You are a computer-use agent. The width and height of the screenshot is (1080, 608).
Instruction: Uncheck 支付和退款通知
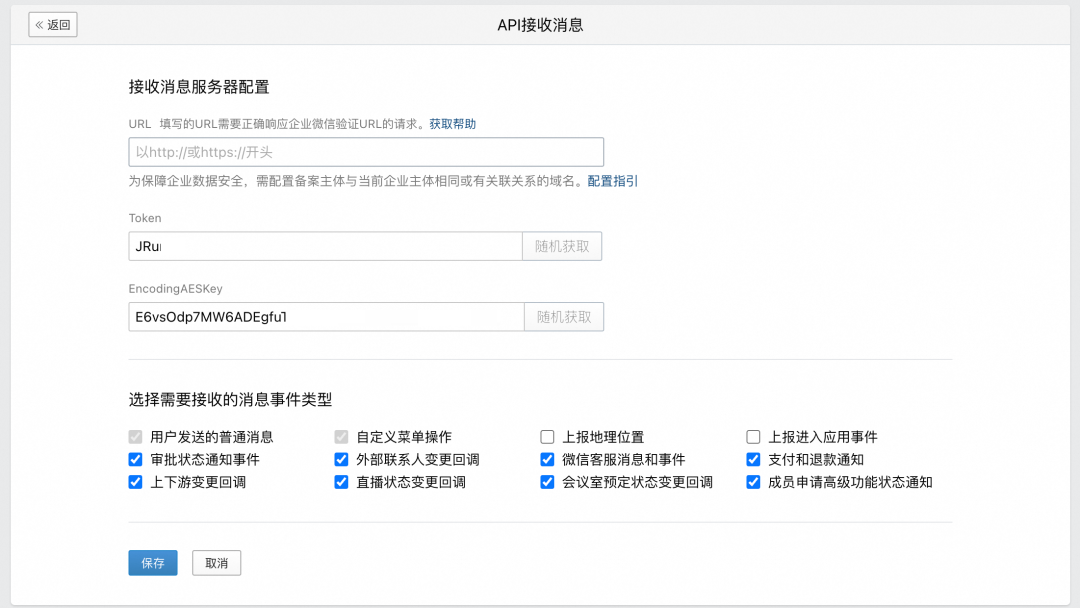pos(754,459)
